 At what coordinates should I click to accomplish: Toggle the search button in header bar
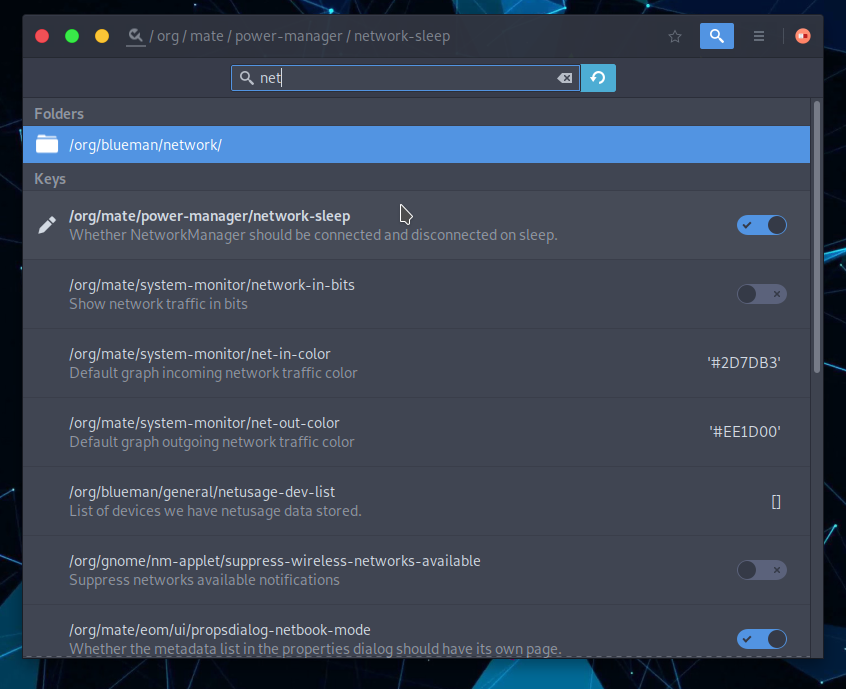point(716,36)
